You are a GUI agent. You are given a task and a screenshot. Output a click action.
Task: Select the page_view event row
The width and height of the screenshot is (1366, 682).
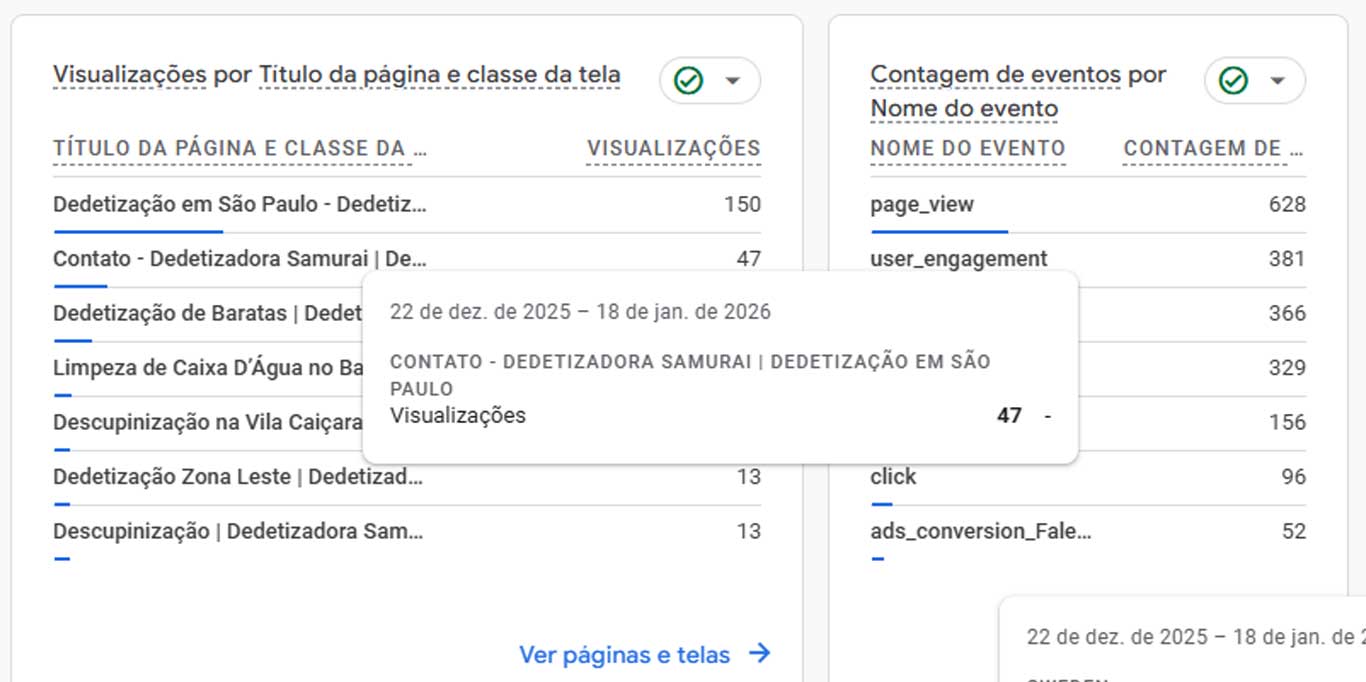(922, 205)
